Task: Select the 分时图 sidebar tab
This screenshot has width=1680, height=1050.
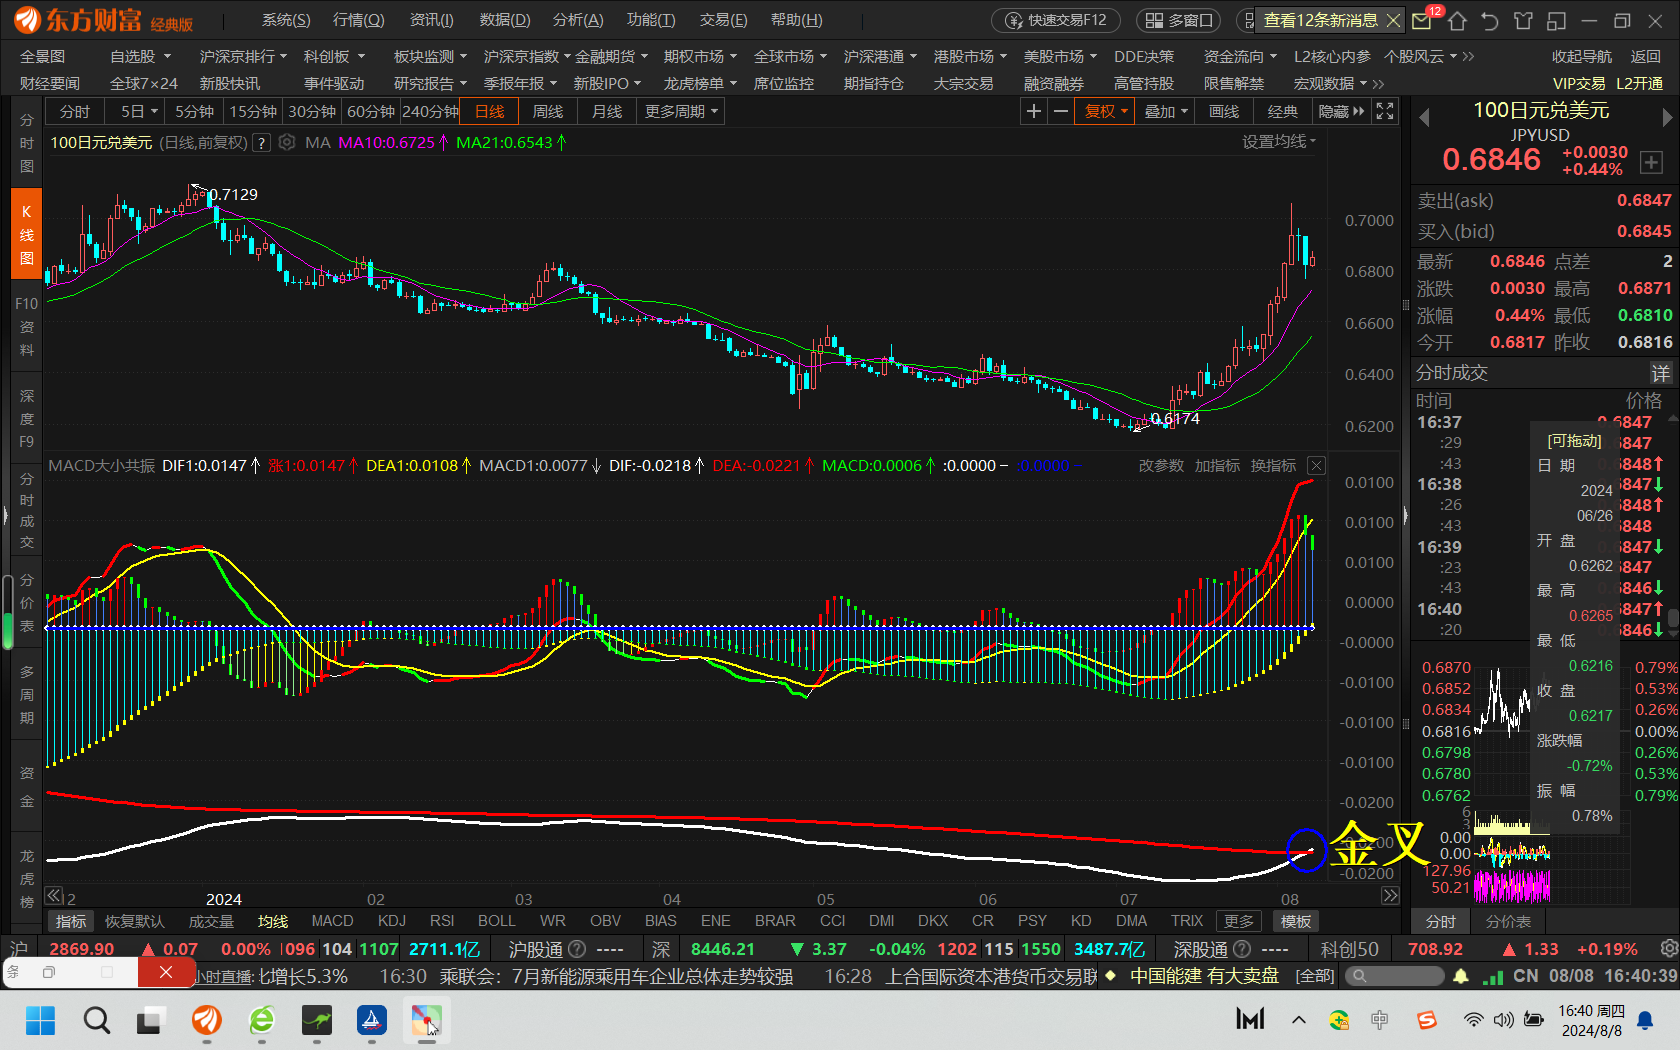Action: pos(27,143)
